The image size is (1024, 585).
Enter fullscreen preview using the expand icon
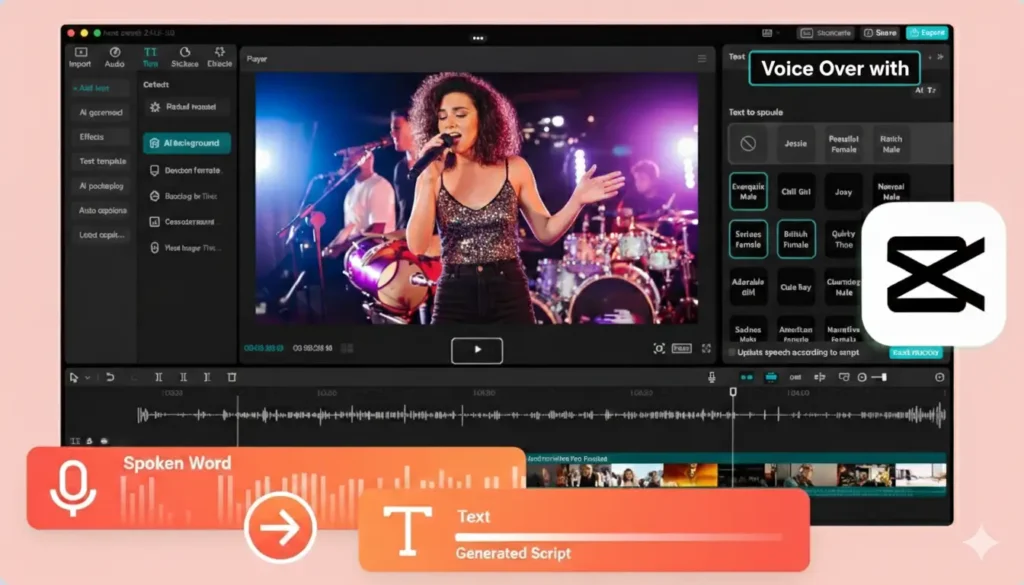pyautogui.click(x=706, y=348)
